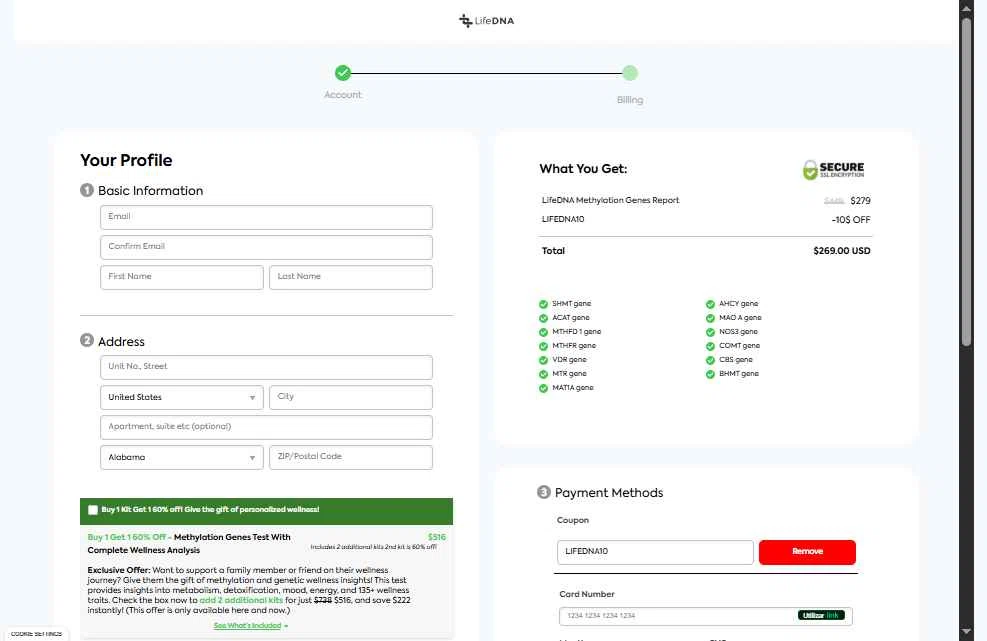This screenshot has width=987, height=641.
Task: Click the green check beside BHMT gene
Action: (x=710, y=374)
